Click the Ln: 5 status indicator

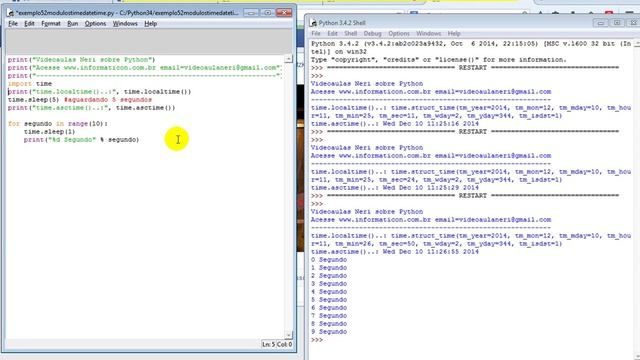pyautogui.click(x=269, y=344)
